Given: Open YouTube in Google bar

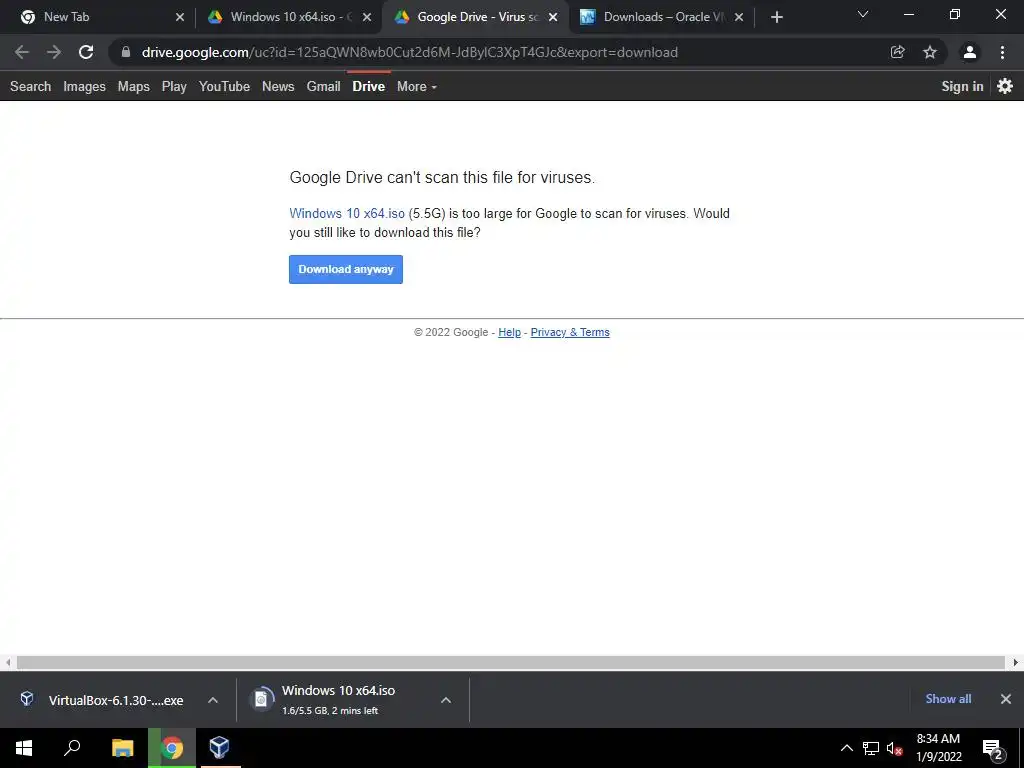Looking at the screenshot, I should [x=225, y=86].
